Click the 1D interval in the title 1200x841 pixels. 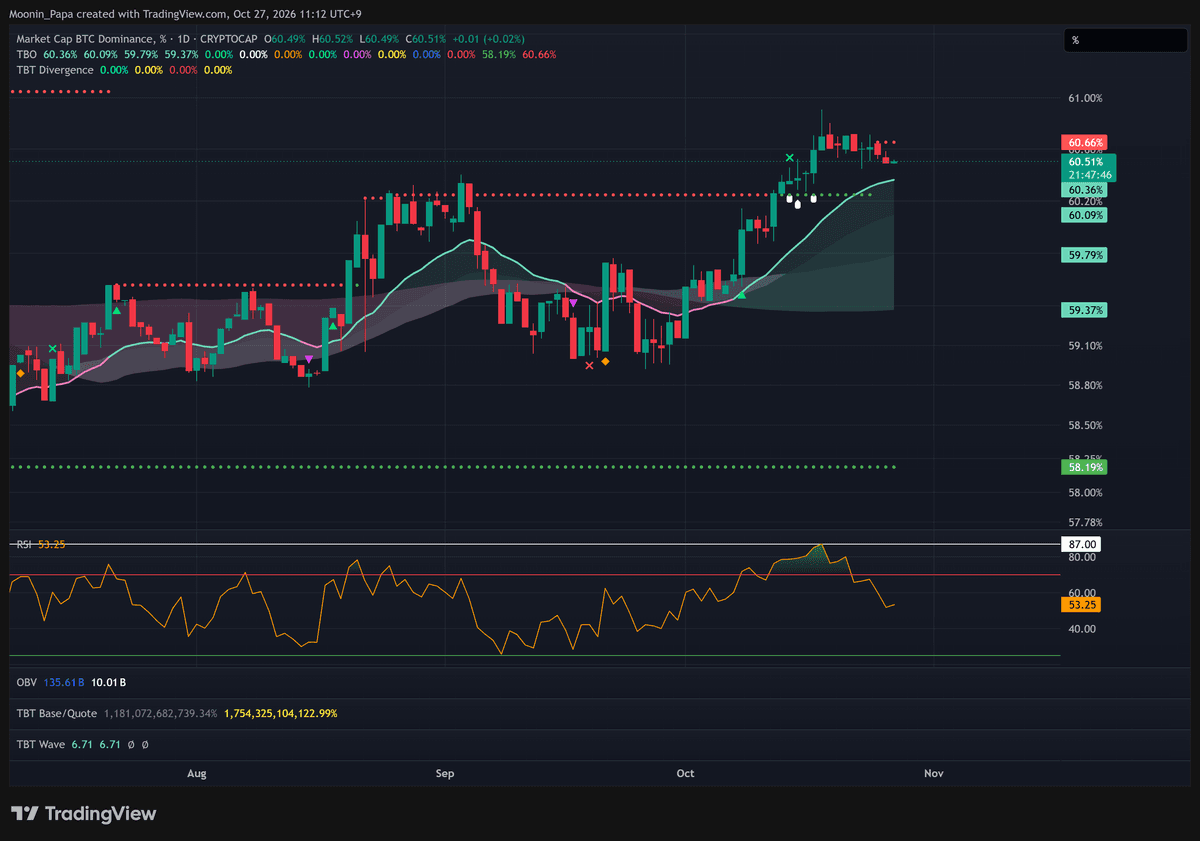pos(181,39)
